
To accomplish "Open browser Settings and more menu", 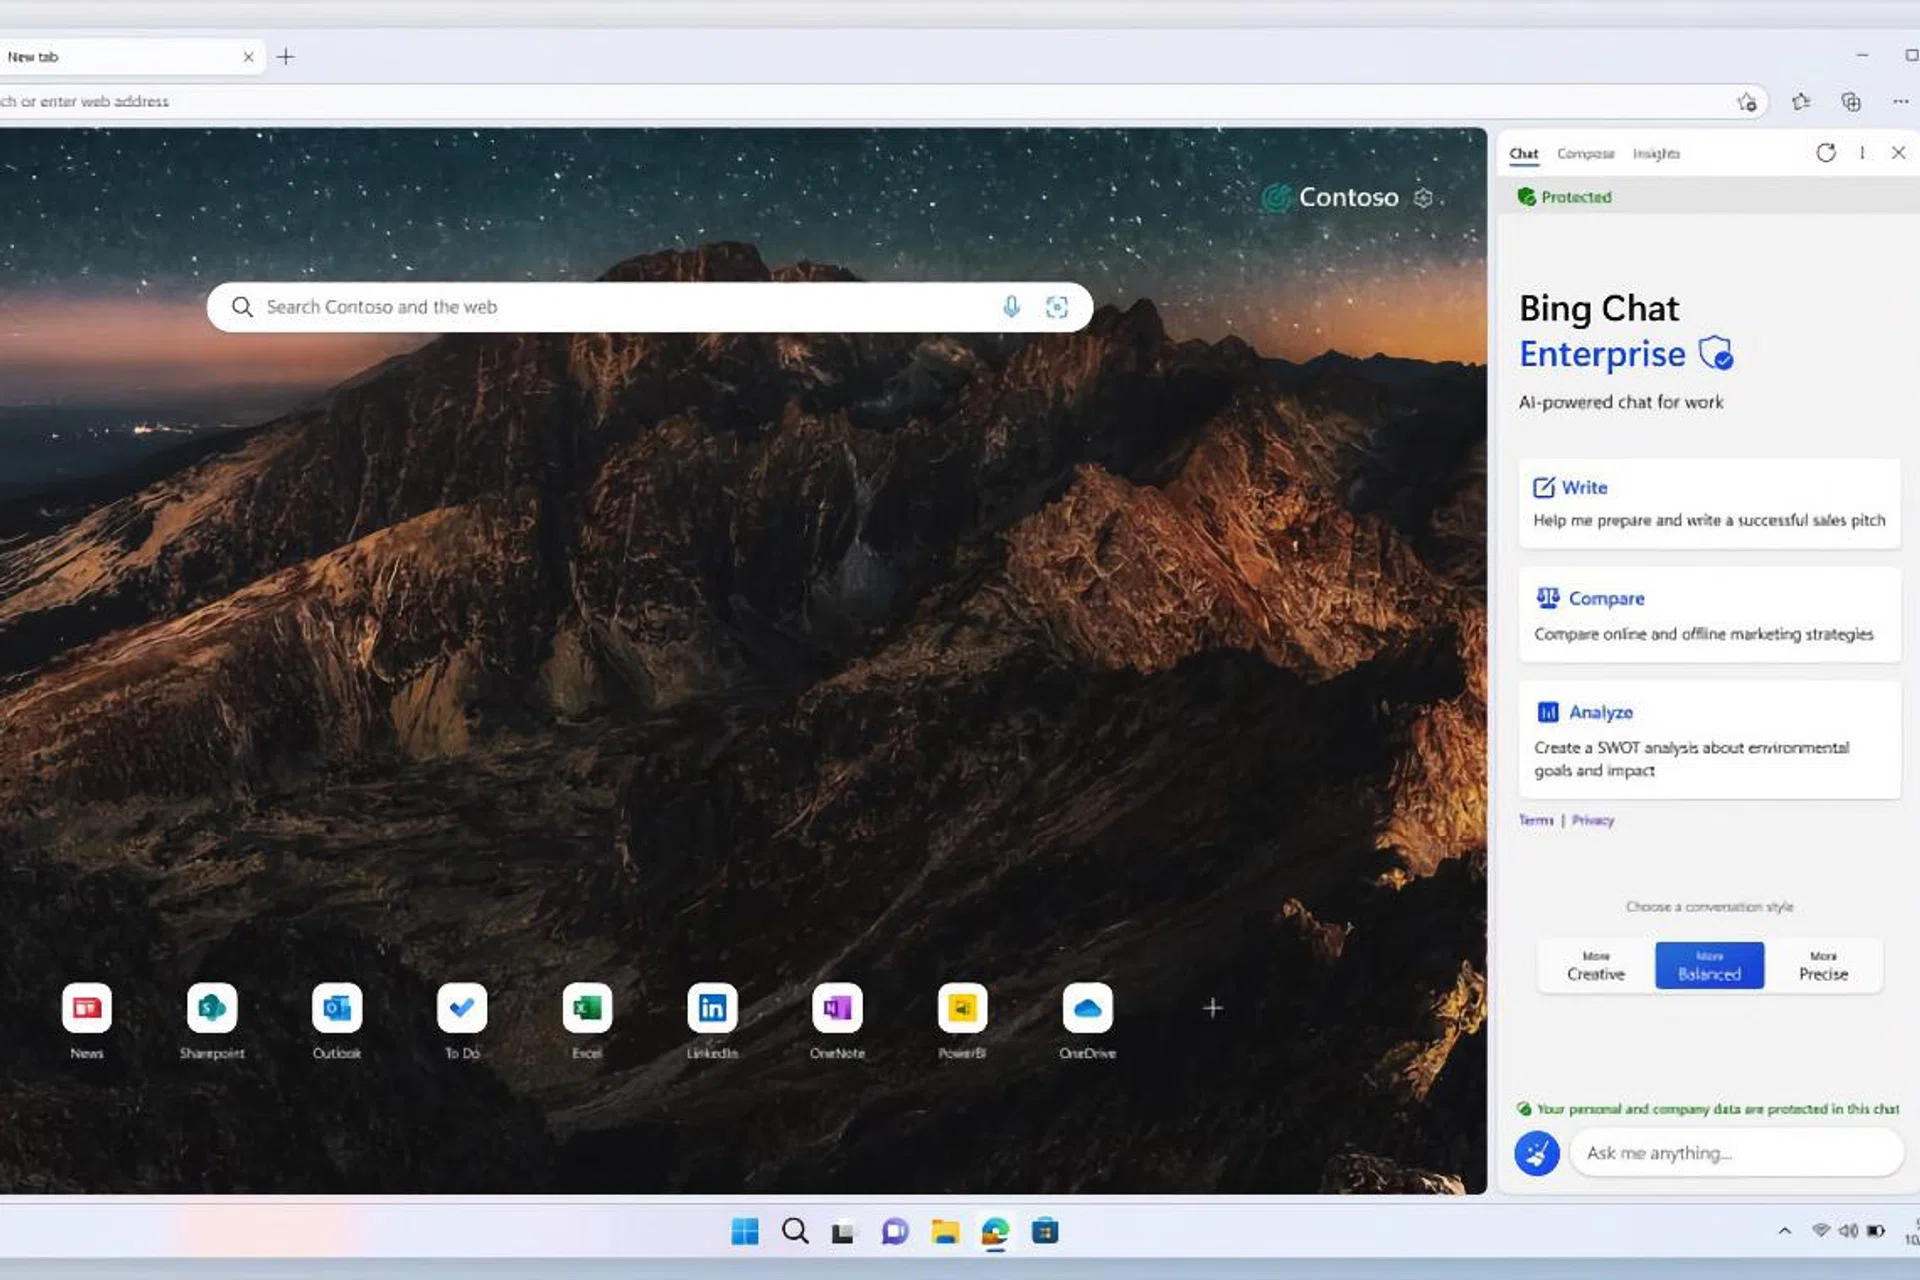I will tap(1900, 101).
